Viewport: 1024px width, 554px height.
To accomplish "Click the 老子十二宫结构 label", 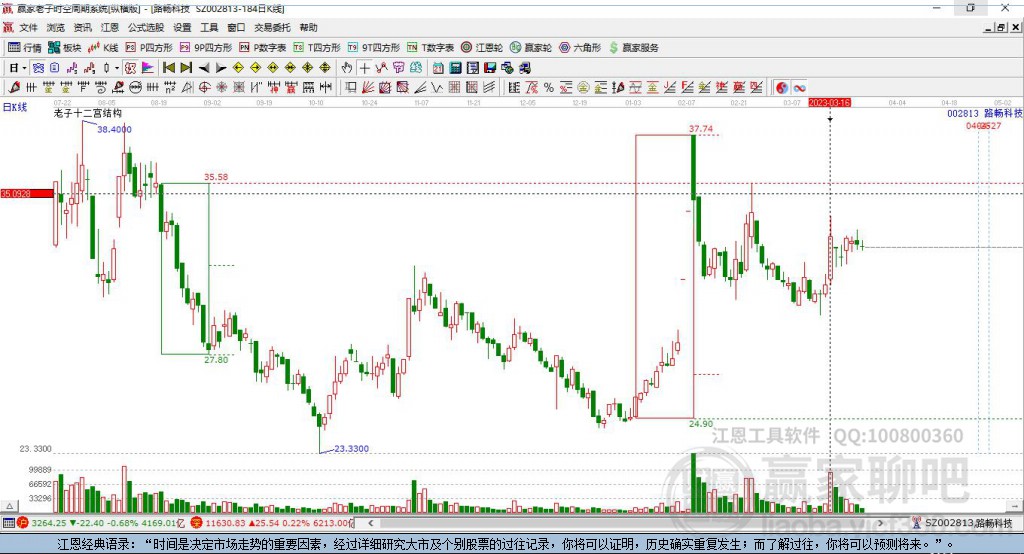I will 88,113.
